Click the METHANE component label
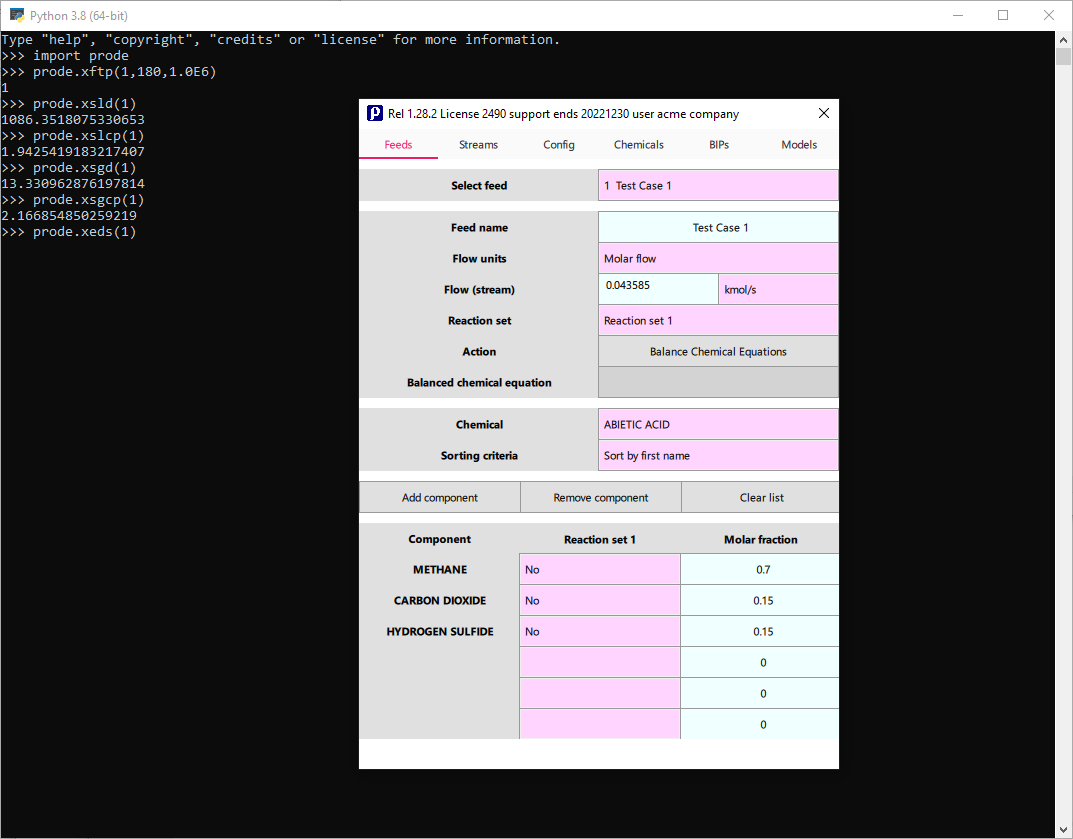This screenshot has width=1073, height=839. click(440, 569)
